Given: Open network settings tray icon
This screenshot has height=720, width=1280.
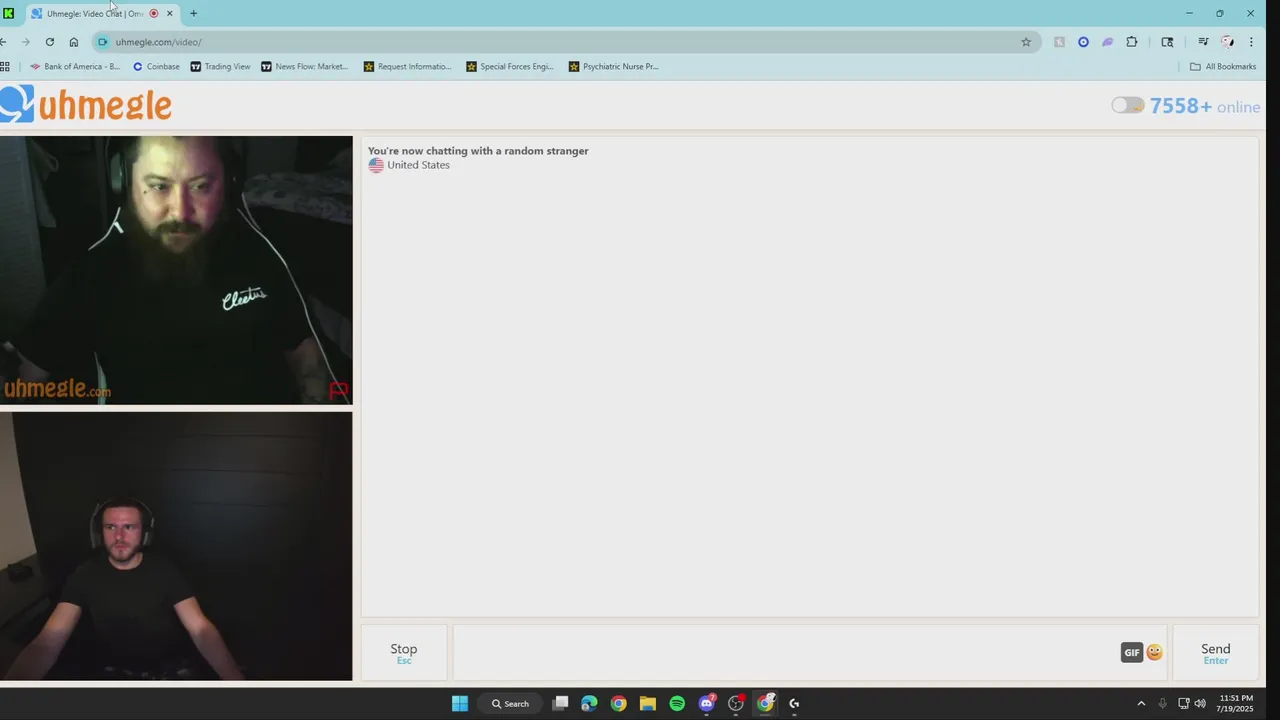Looking at the screenshot, I should click(x=1184, y=704).
